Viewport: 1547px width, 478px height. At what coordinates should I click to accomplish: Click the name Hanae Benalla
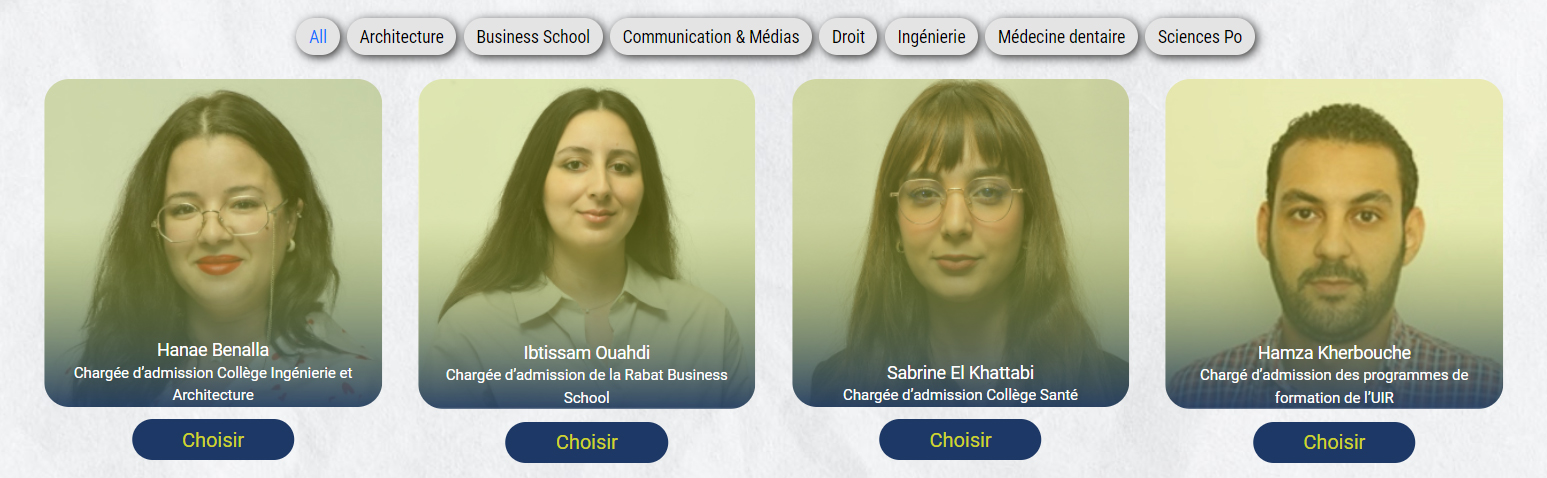[213, 350]
